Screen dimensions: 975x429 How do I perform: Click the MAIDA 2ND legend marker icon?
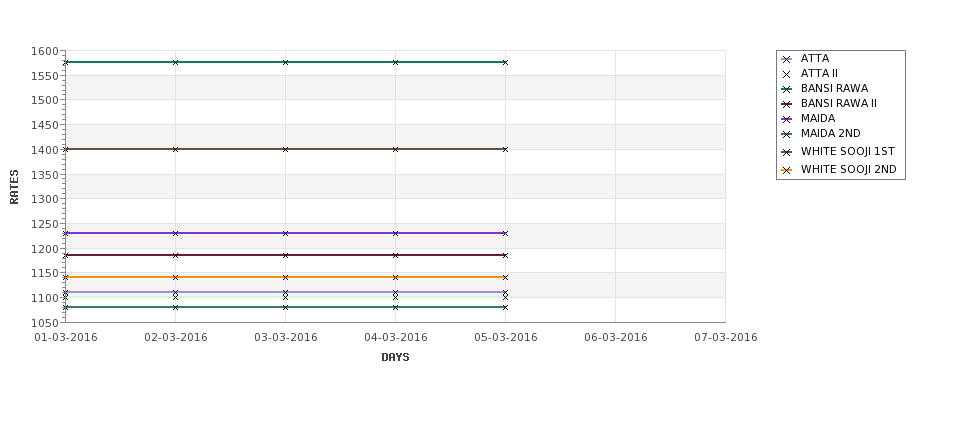[x=786, y=134]
